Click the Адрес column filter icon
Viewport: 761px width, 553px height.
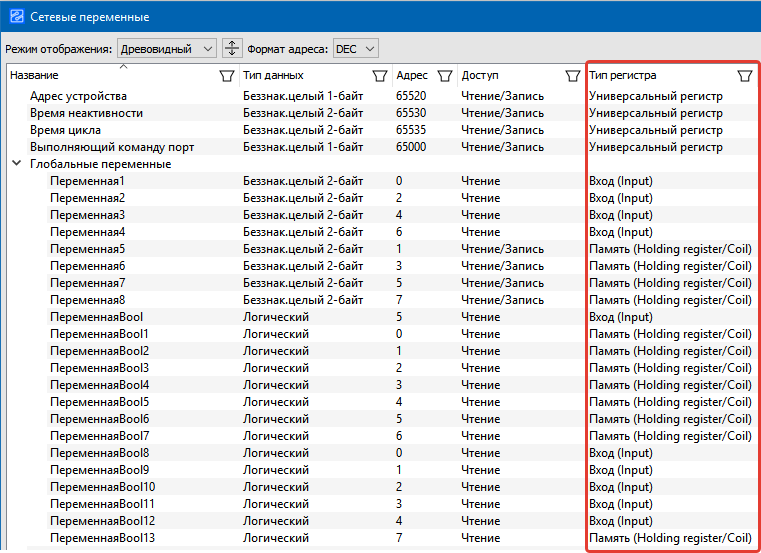pyautogui.click(x=444, y=76)
